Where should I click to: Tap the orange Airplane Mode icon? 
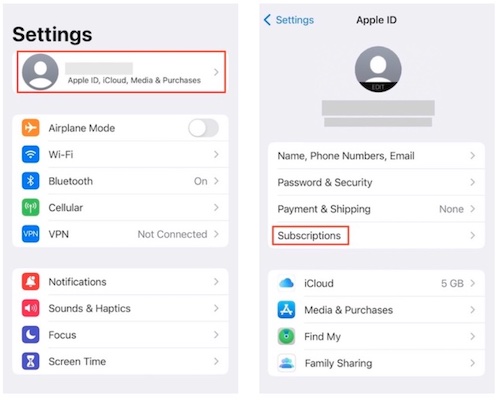click(31, 128)
